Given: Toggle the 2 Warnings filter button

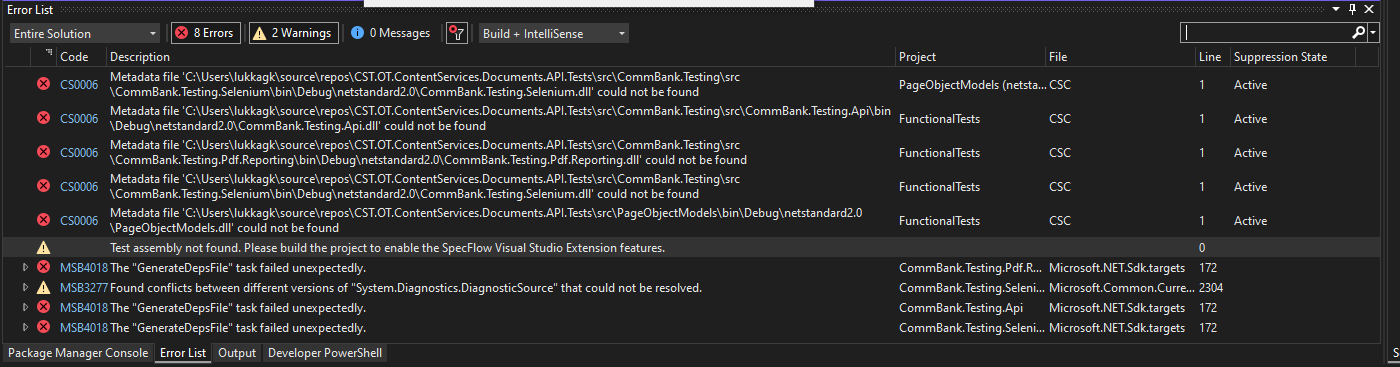Looking at the screenshot, I should [293, 33].
